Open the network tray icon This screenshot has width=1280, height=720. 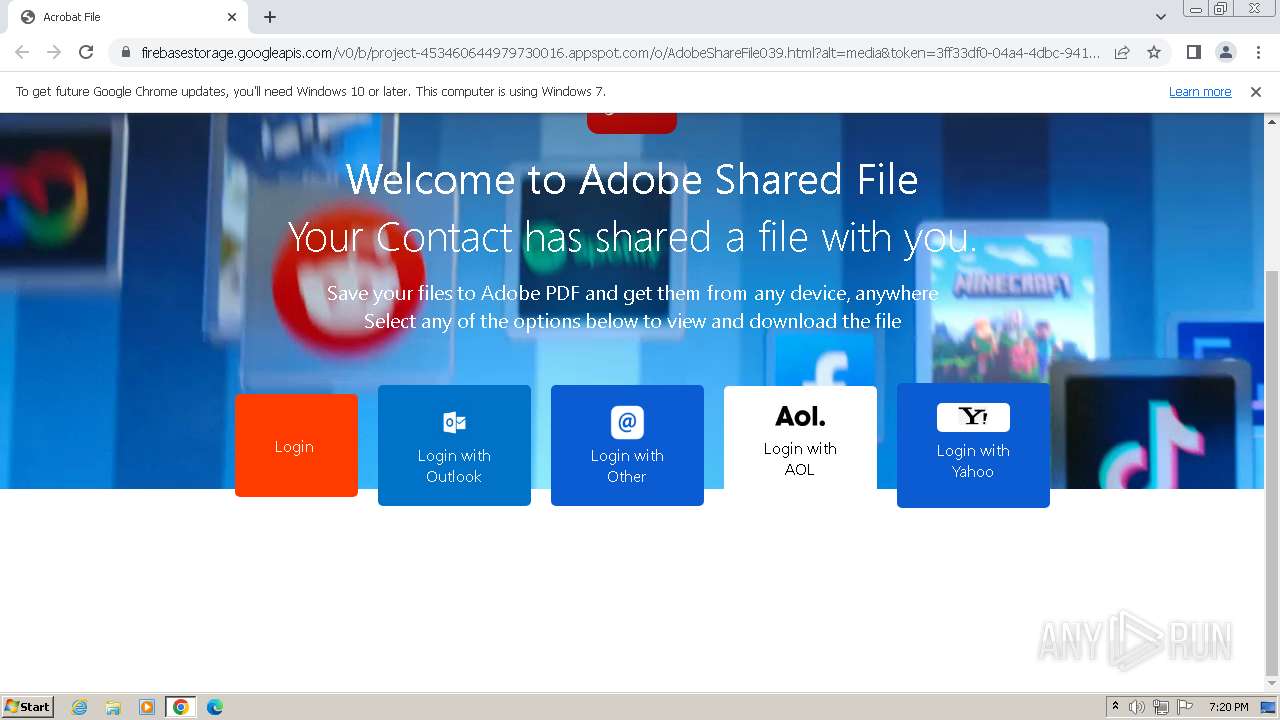[x=1161, y=707]
